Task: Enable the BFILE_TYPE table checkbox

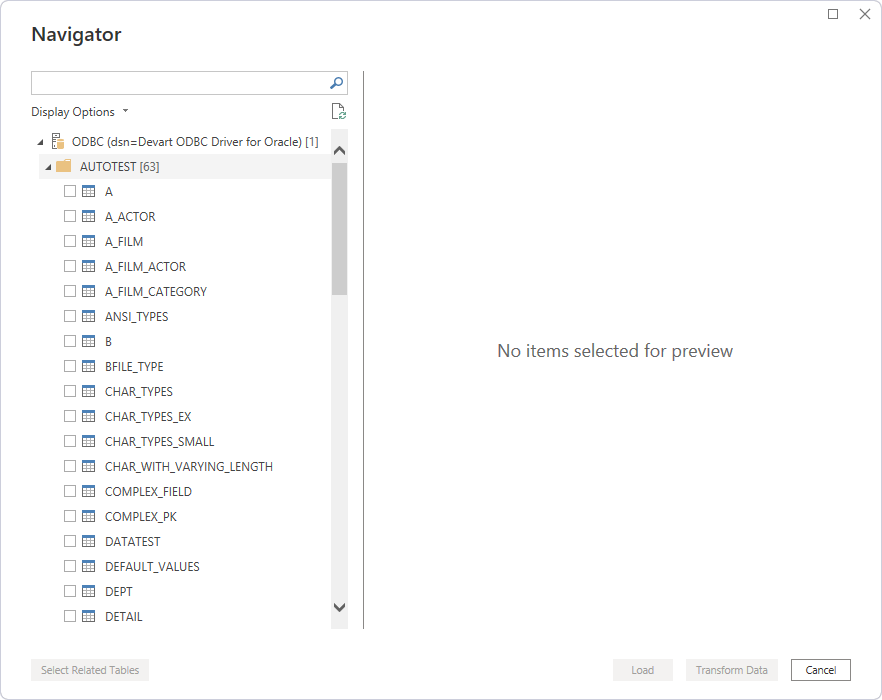Action: tap(70, 367)
